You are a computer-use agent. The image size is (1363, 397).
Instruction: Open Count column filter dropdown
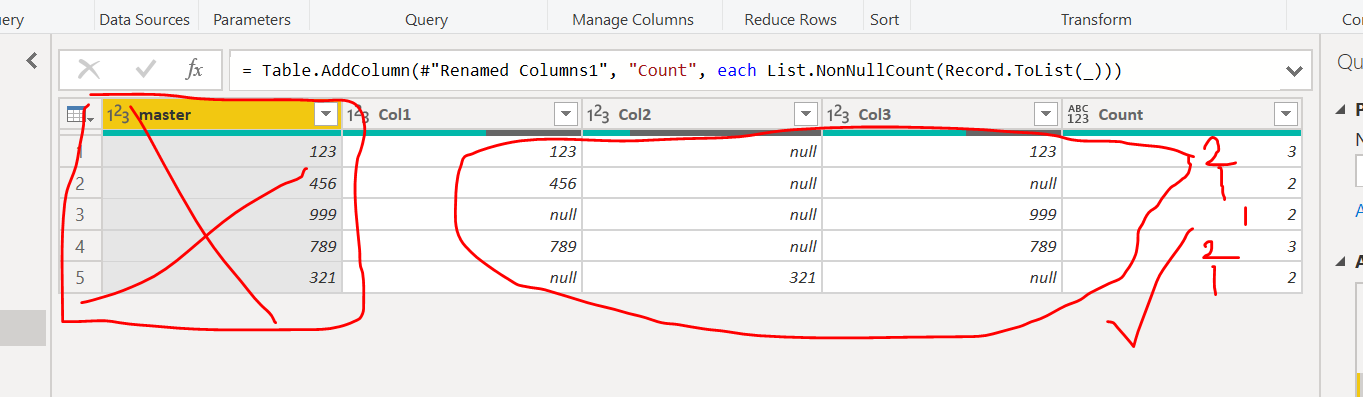pyautogui.click(x=1286, y=114)
